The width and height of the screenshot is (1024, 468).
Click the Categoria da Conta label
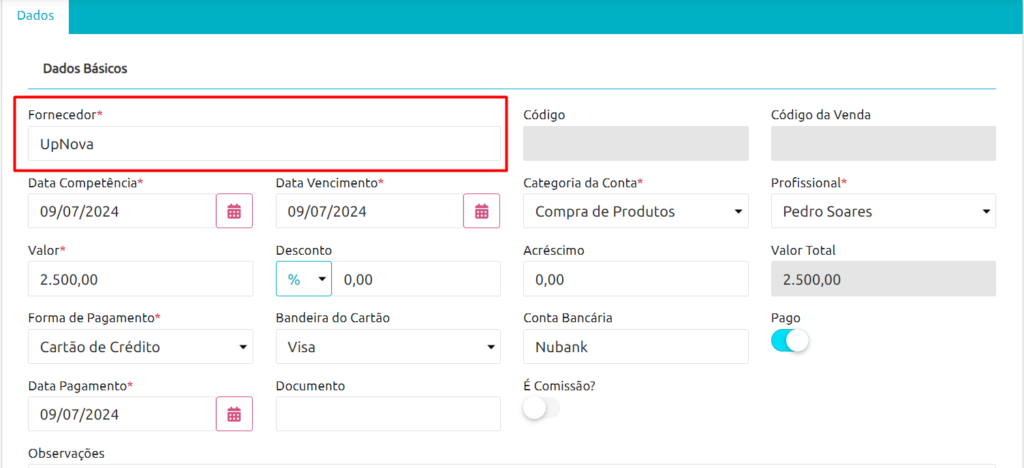(583, 183)
